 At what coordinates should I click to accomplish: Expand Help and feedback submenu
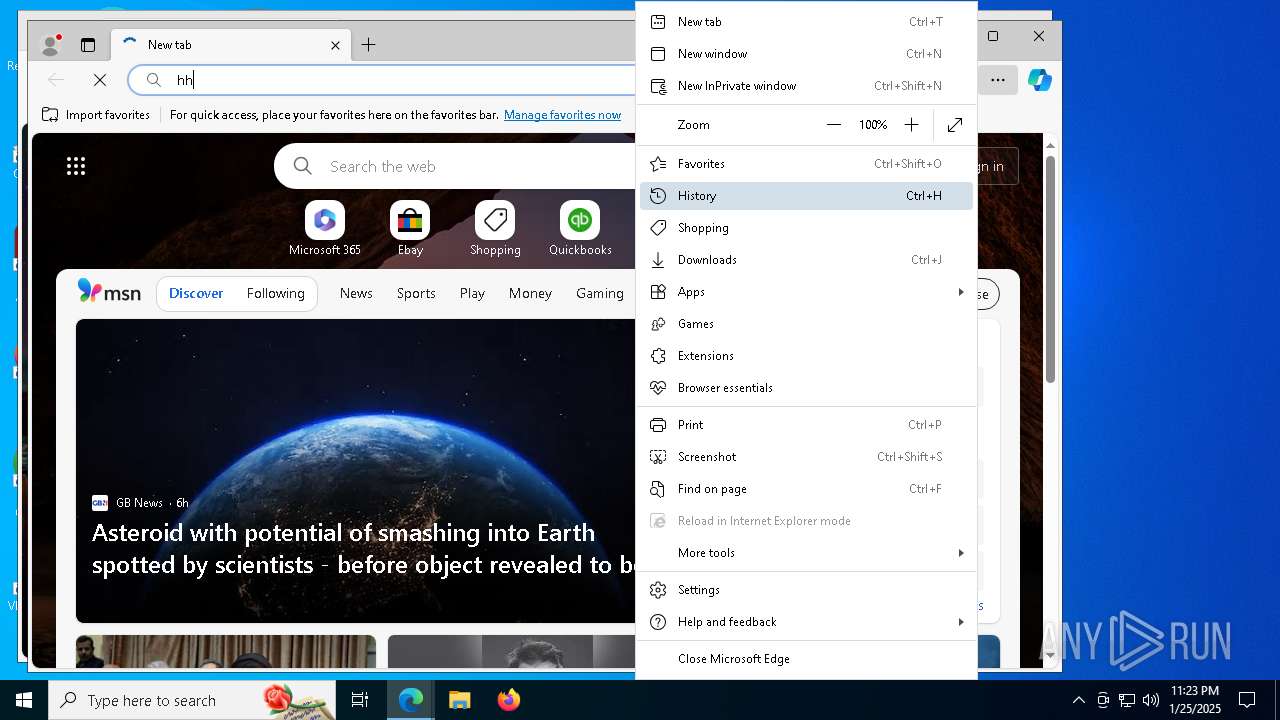806,622
